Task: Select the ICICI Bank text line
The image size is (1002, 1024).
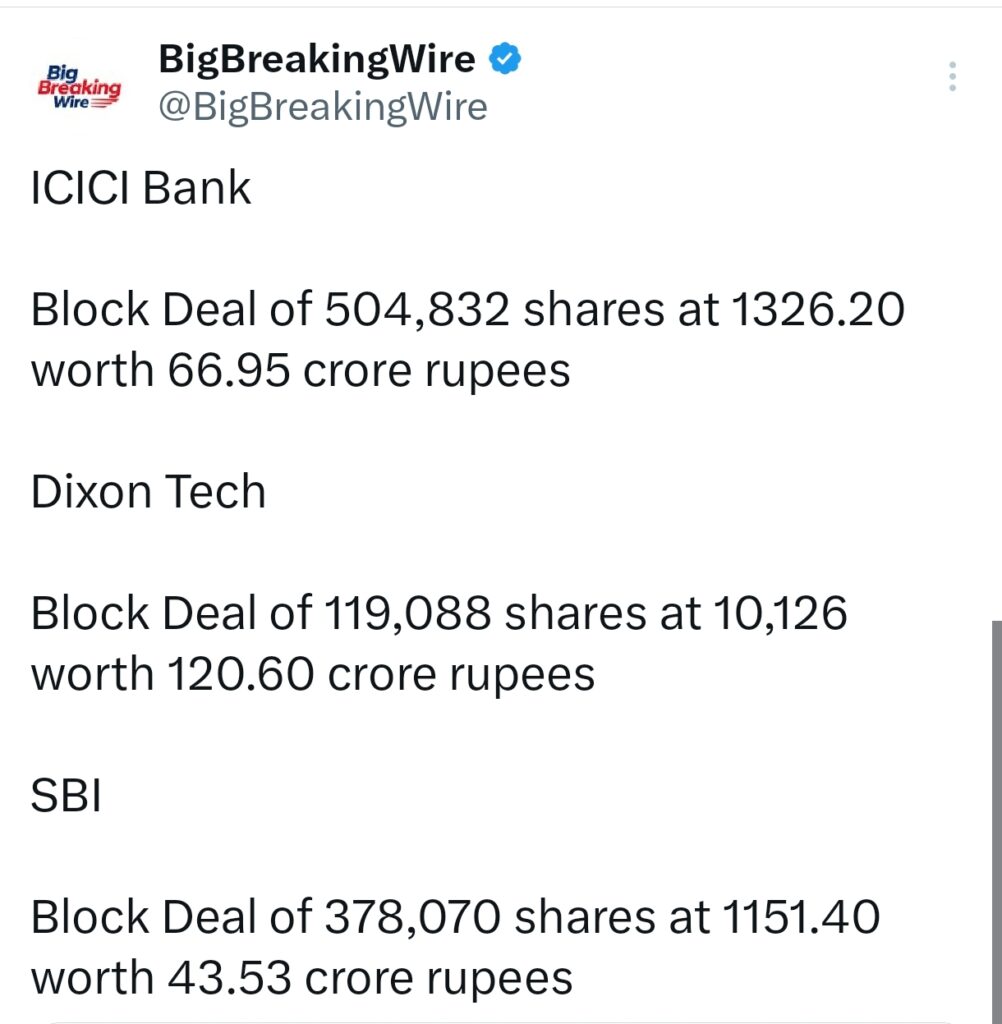Action: [x=140, y=188]
